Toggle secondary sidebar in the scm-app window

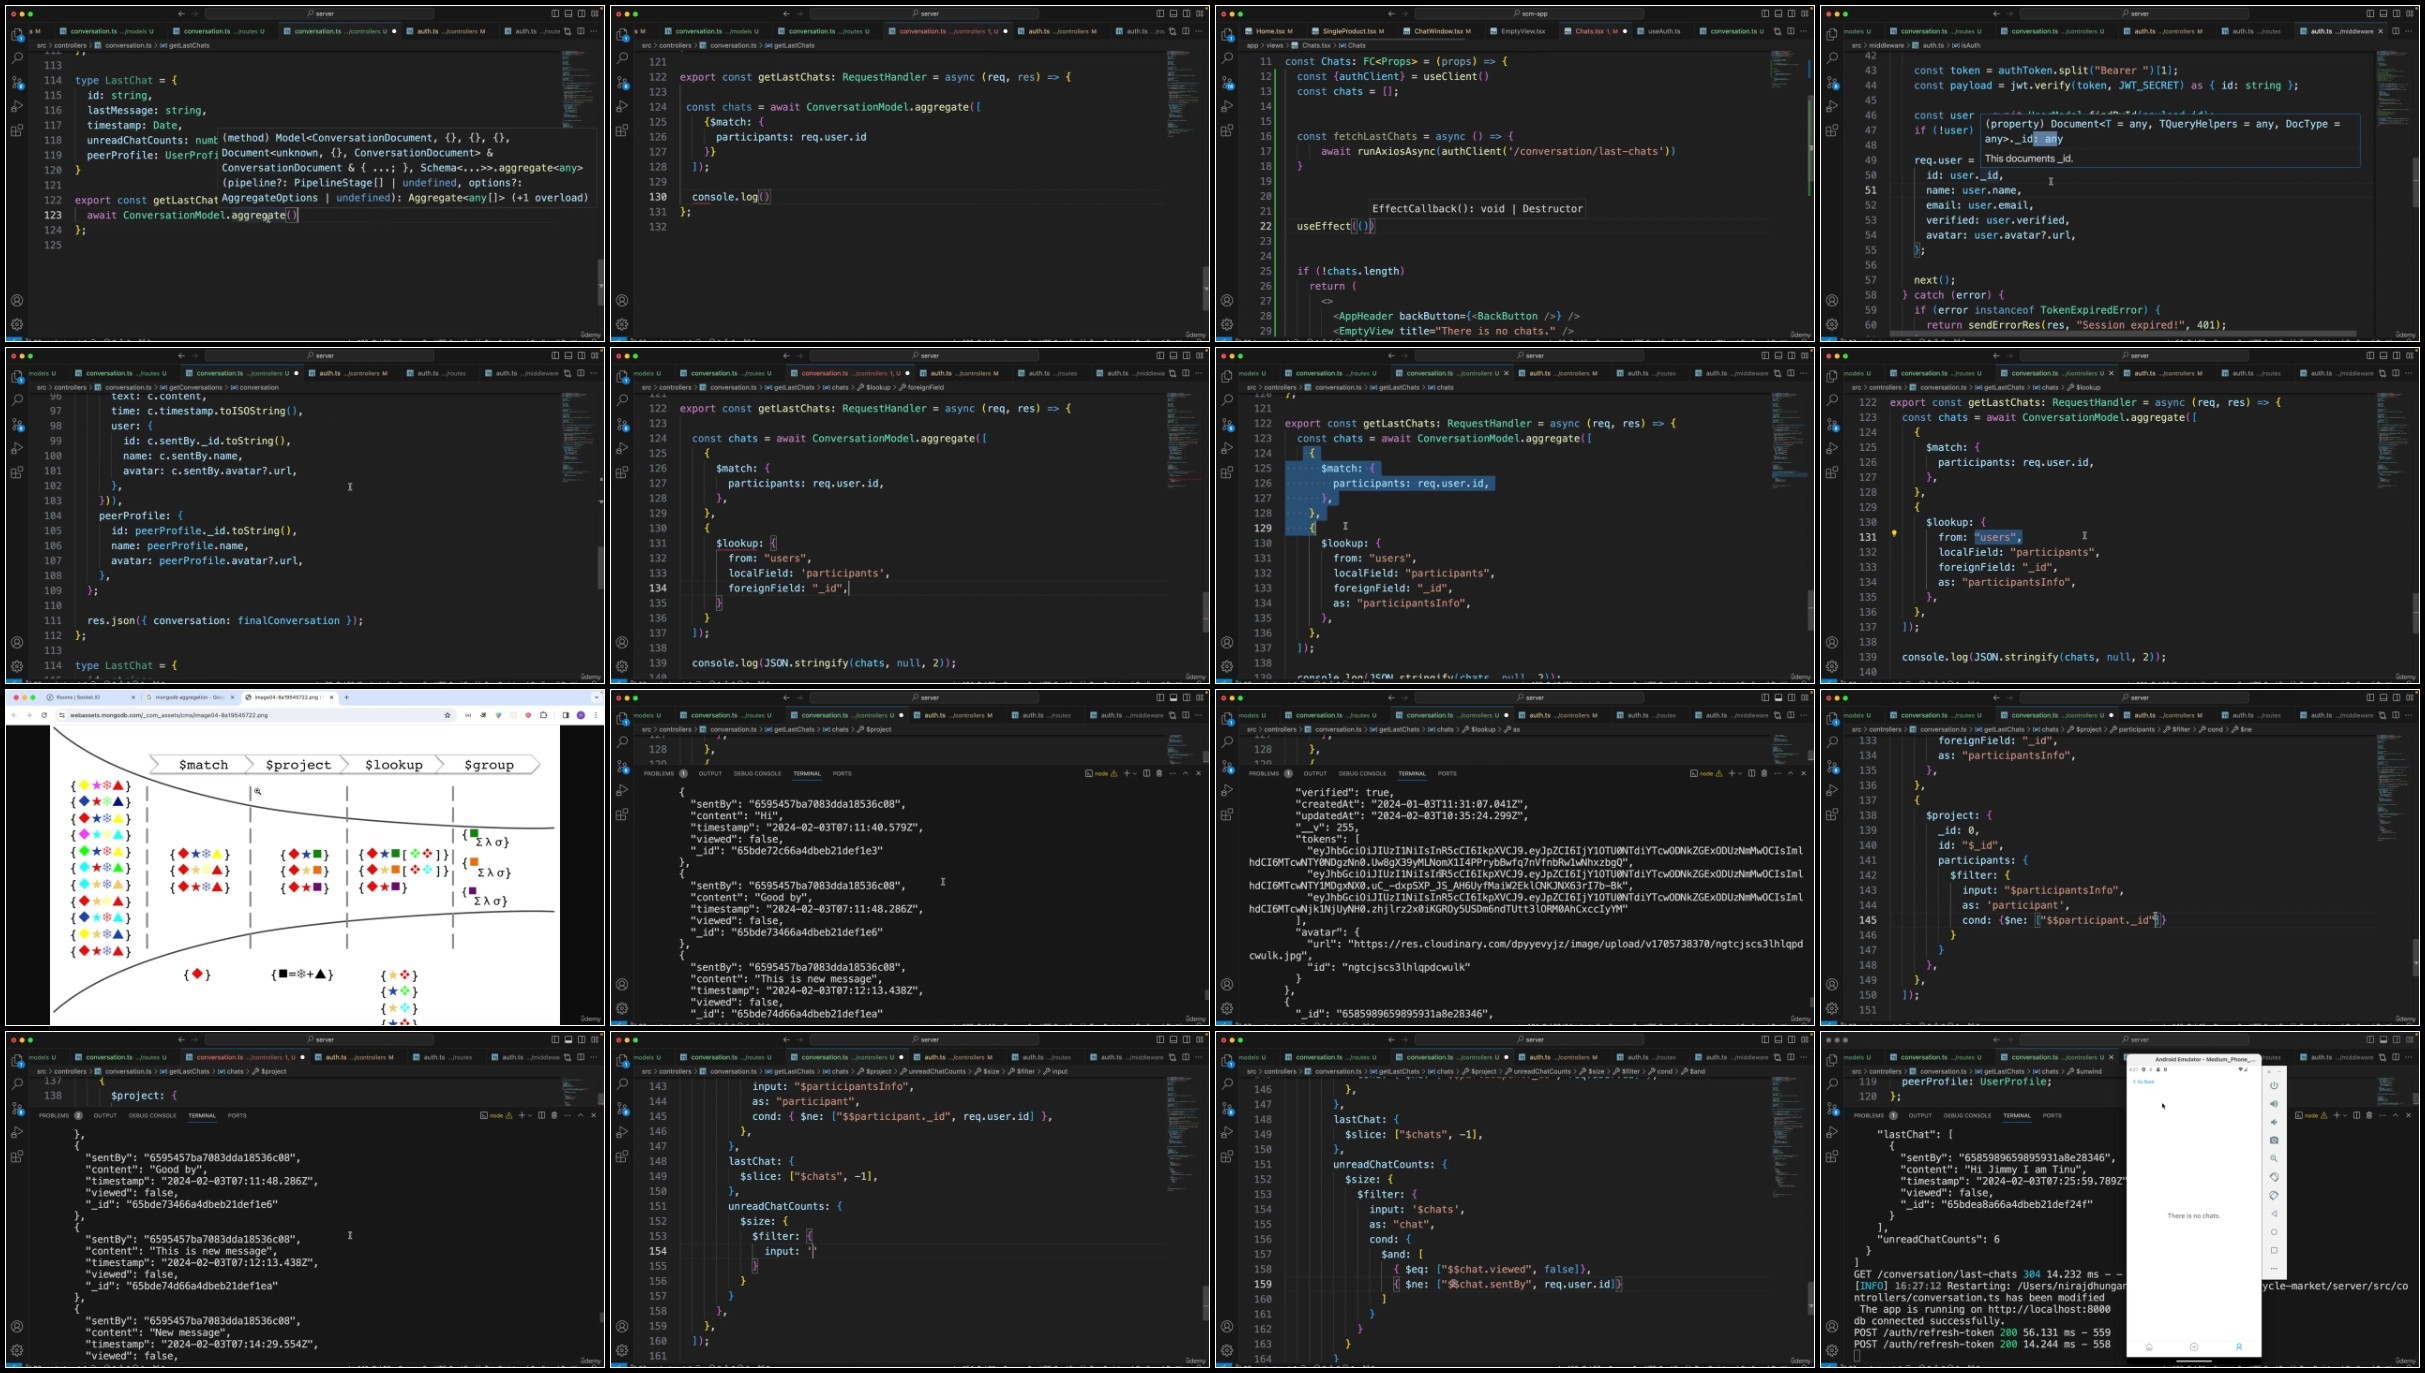click(1791, 14)
